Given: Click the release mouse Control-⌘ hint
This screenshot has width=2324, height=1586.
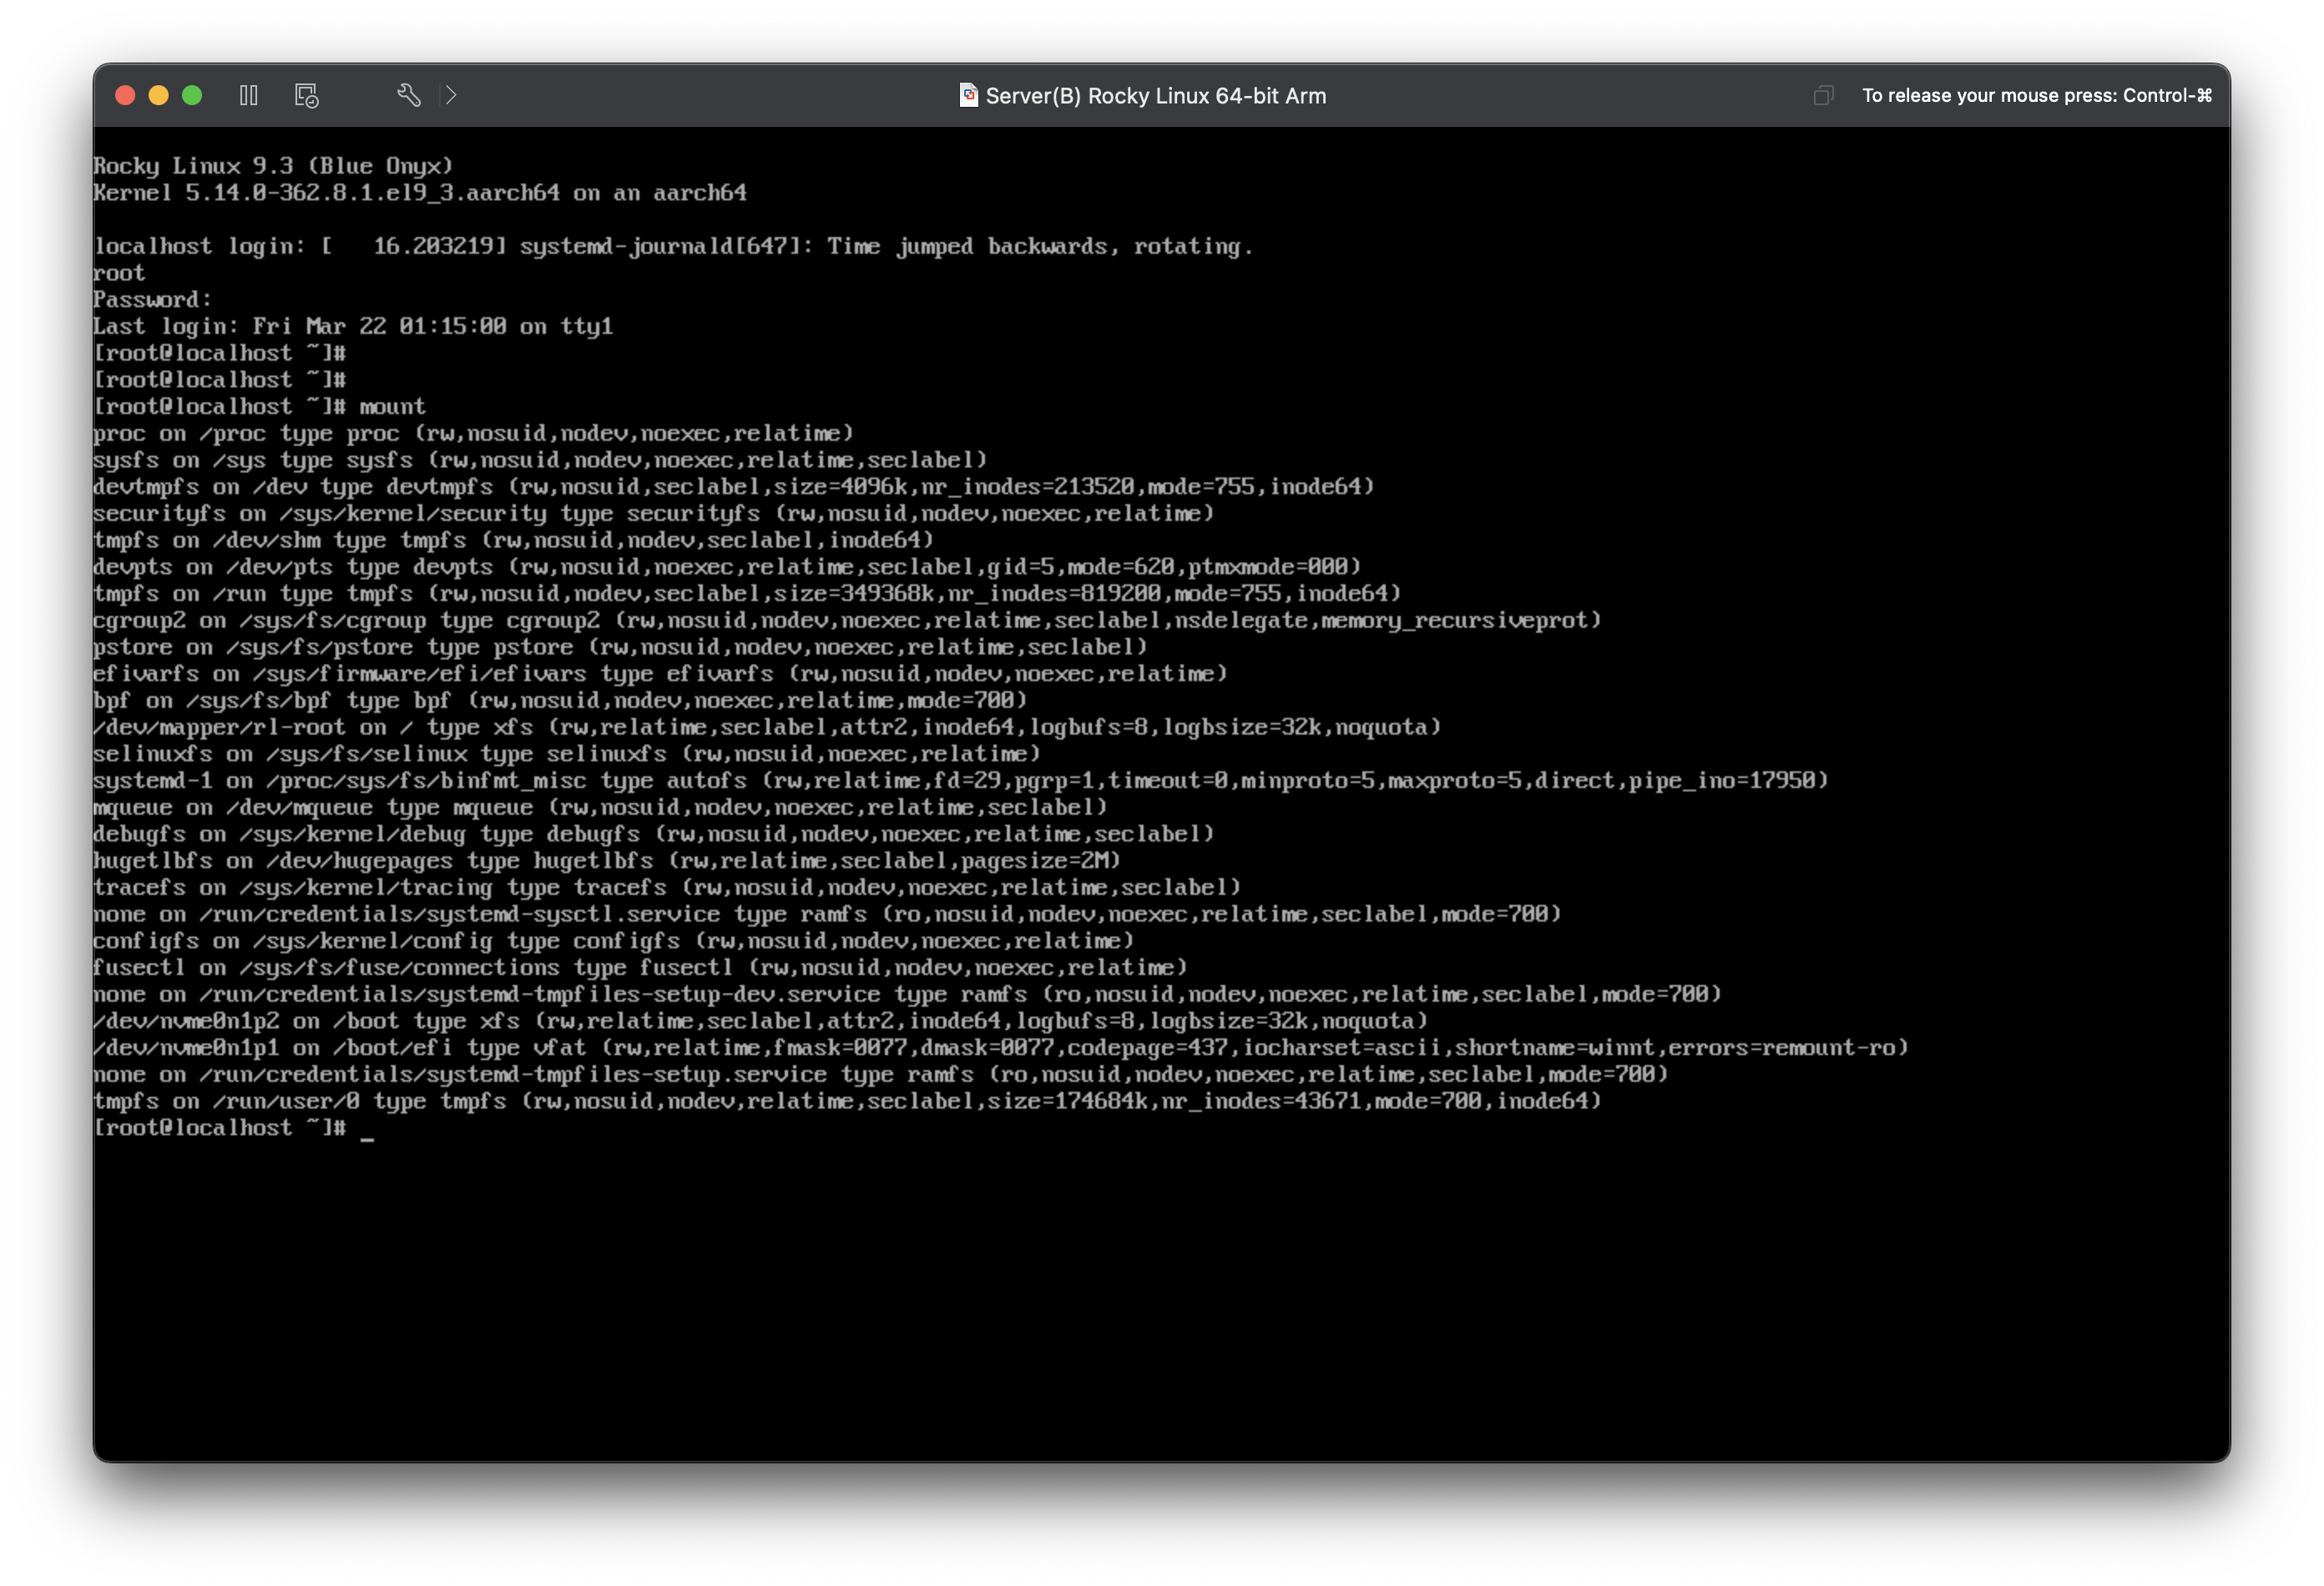Looking at the screenshot, I should [x=2036, y=95].
